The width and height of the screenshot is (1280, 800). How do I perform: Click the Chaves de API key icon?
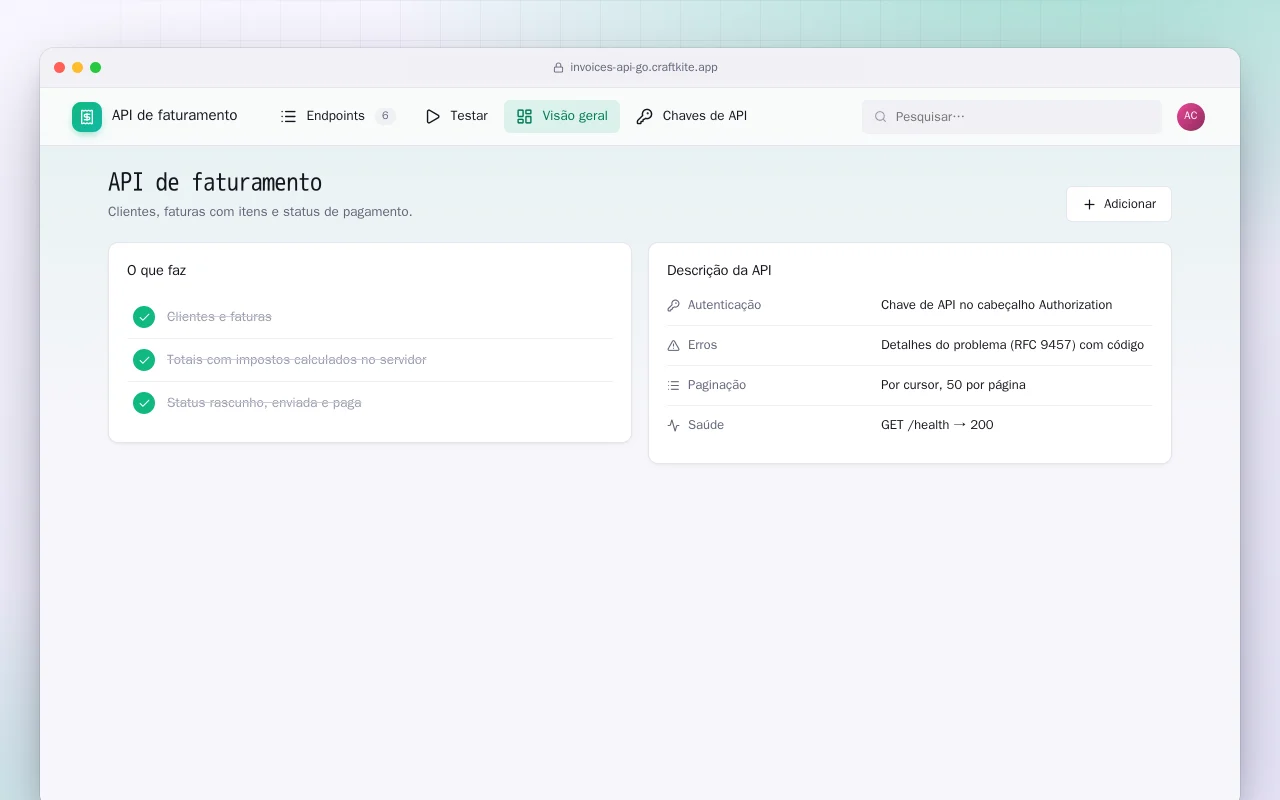coord(645,116)
